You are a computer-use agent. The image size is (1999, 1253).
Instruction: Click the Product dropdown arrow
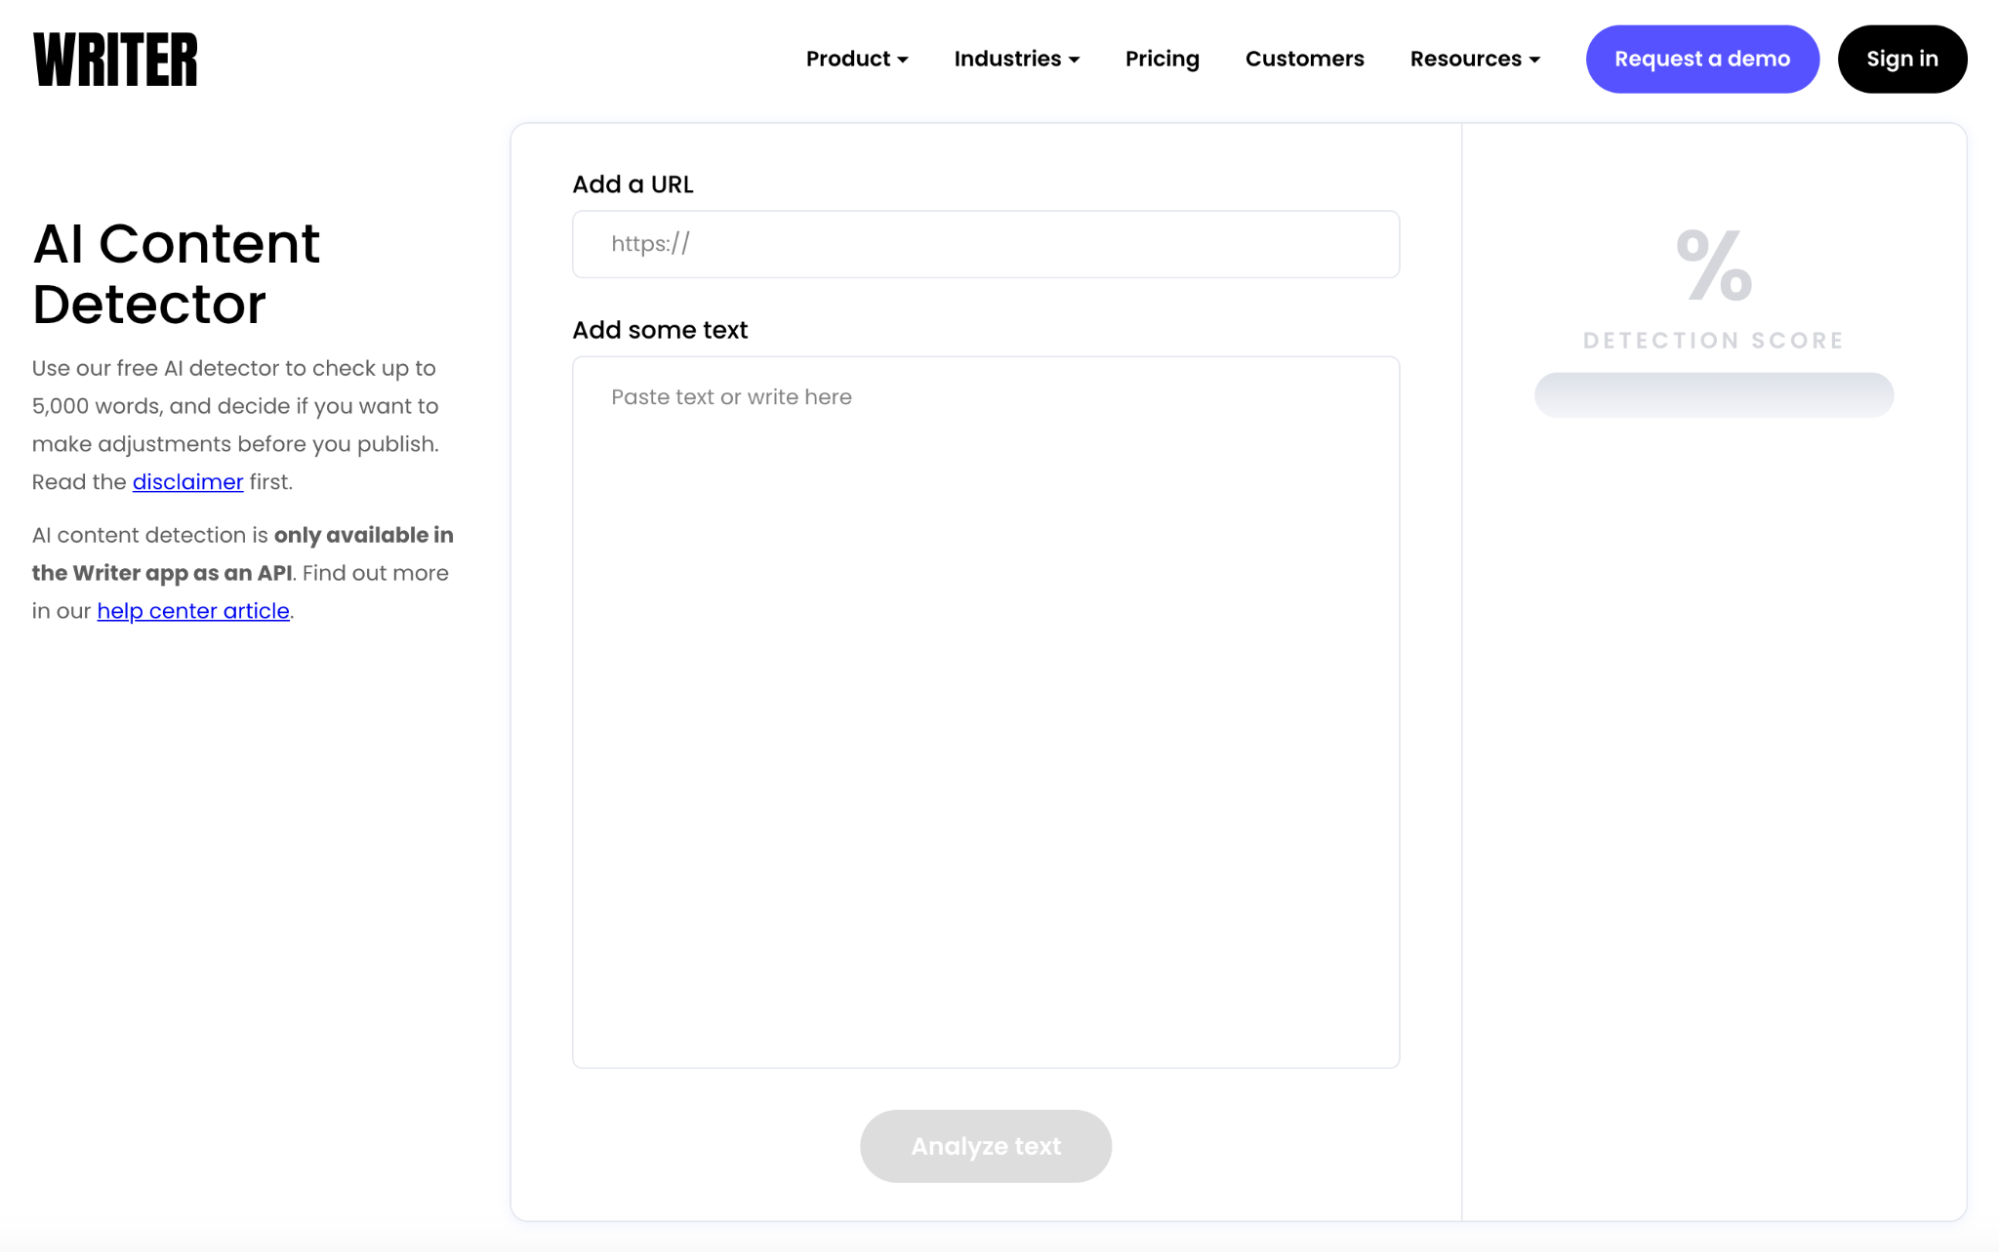pos(903,60)
